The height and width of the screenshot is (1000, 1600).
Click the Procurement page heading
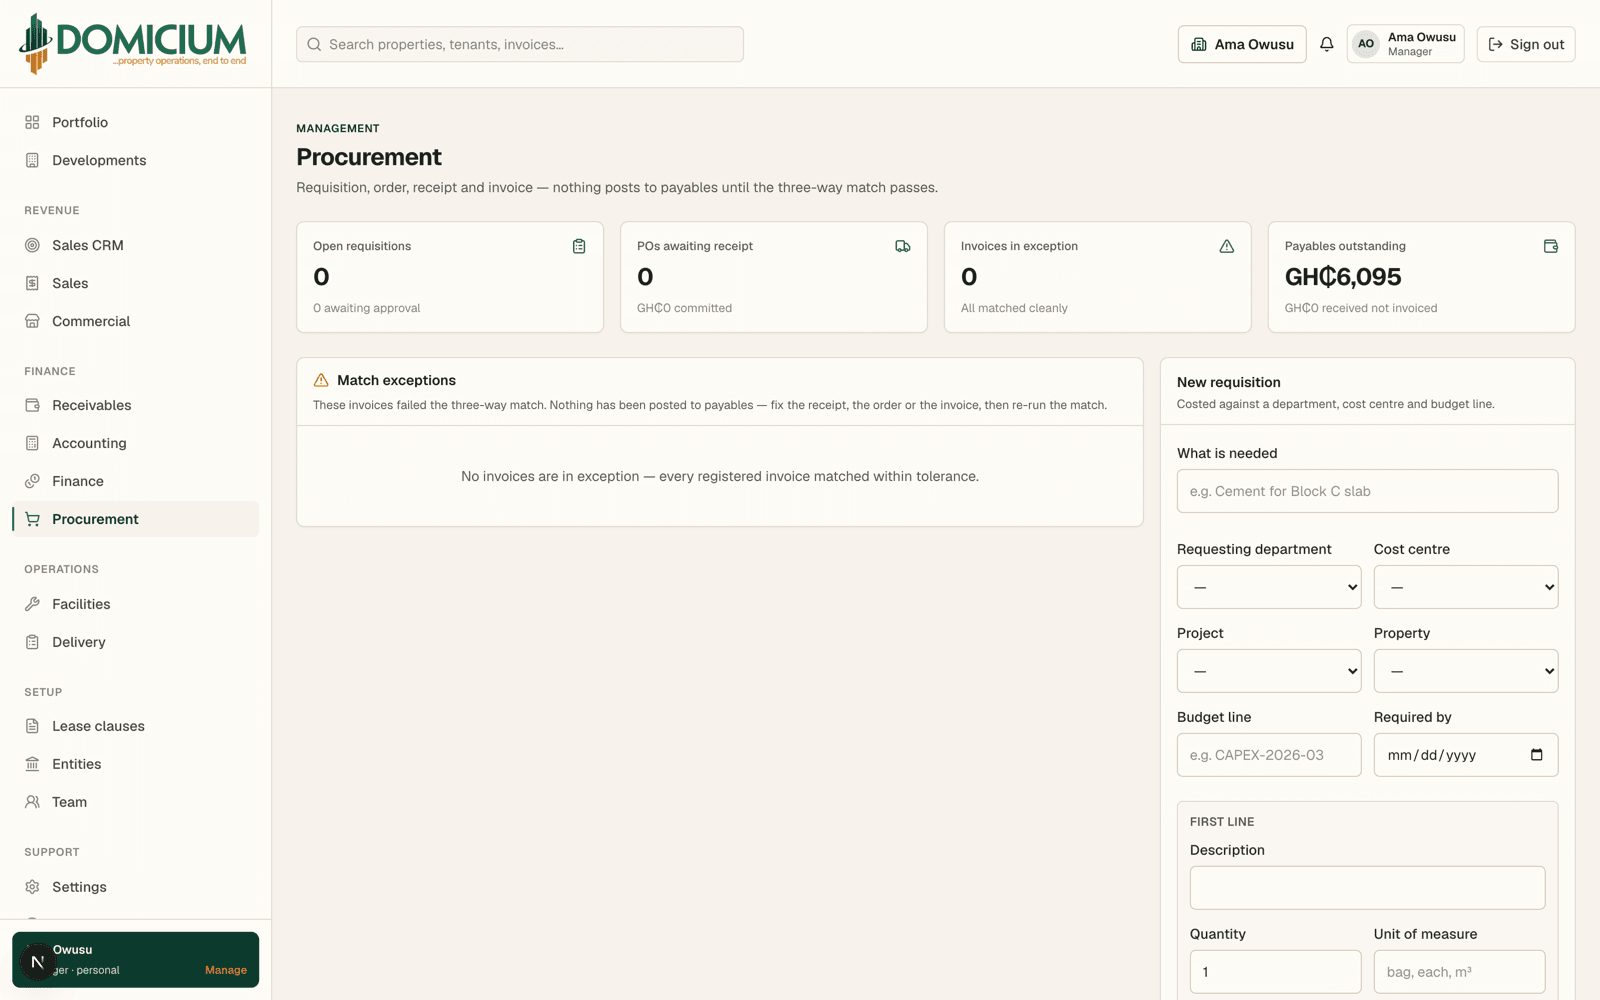click(x=369, y=157)
